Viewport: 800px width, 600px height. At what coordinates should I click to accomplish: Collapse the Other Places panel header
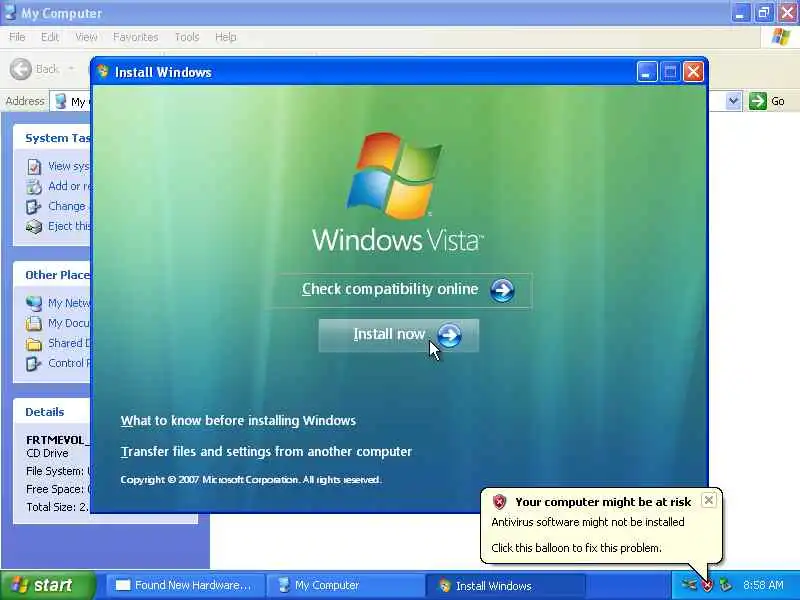coord(52,275)
